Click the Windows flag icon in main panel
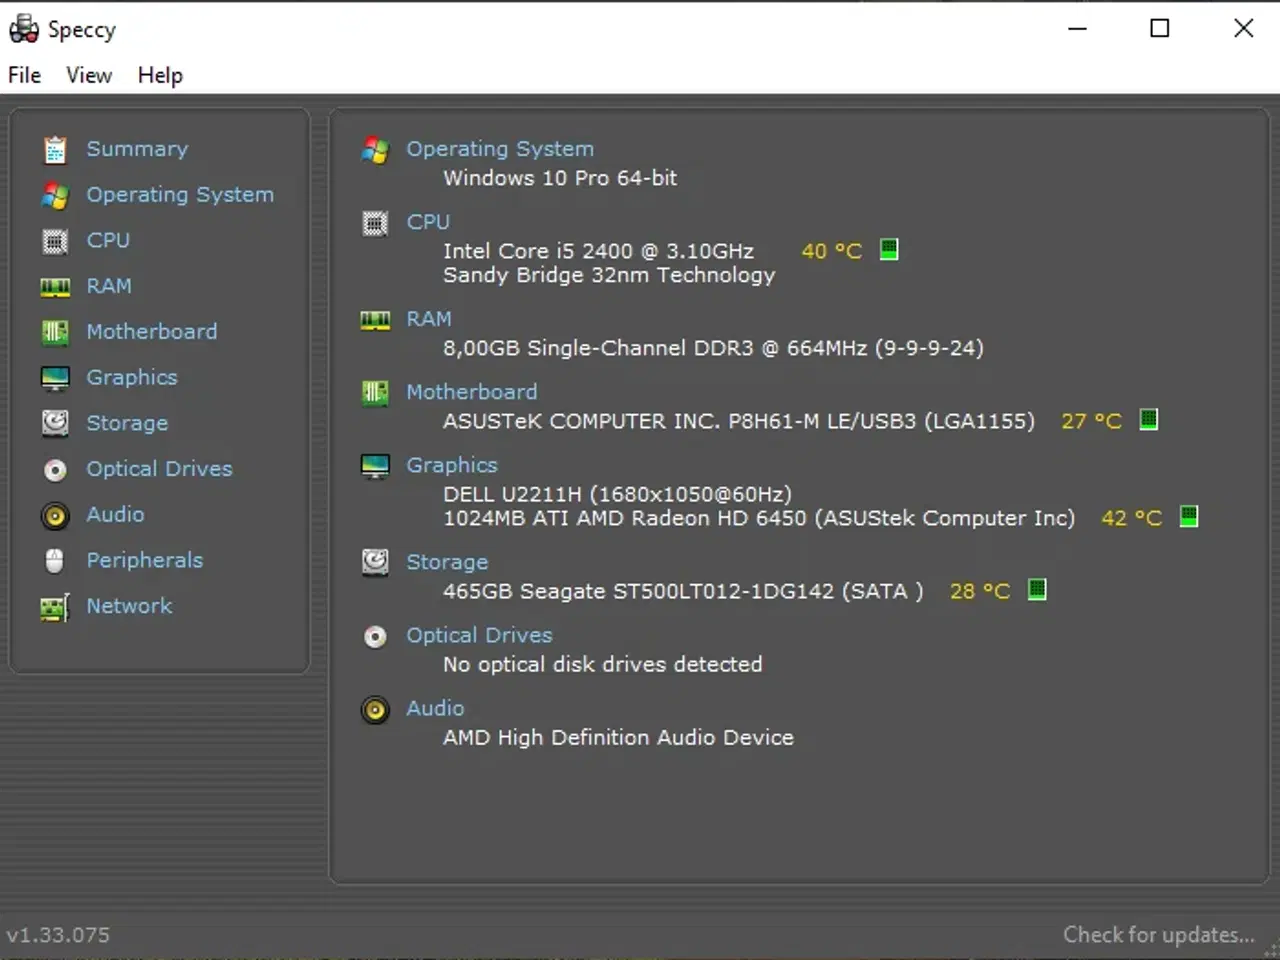Image resolution: width=1280 pixels, height=960 pixels. [375, 150]
